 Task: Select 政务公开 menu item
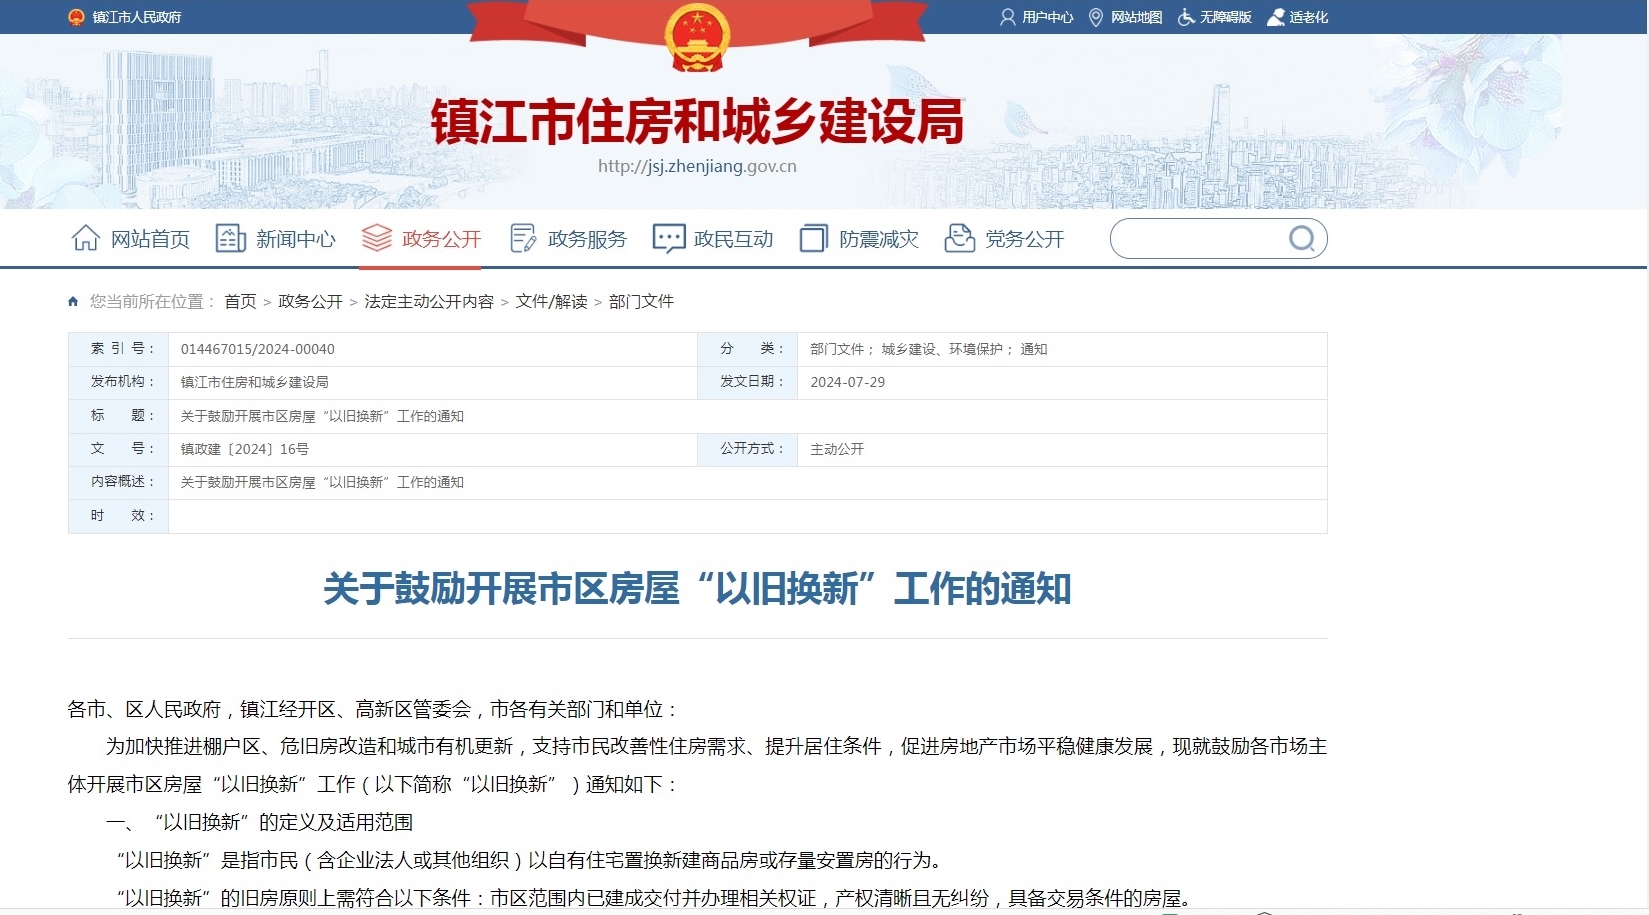[x=442, y=239]
